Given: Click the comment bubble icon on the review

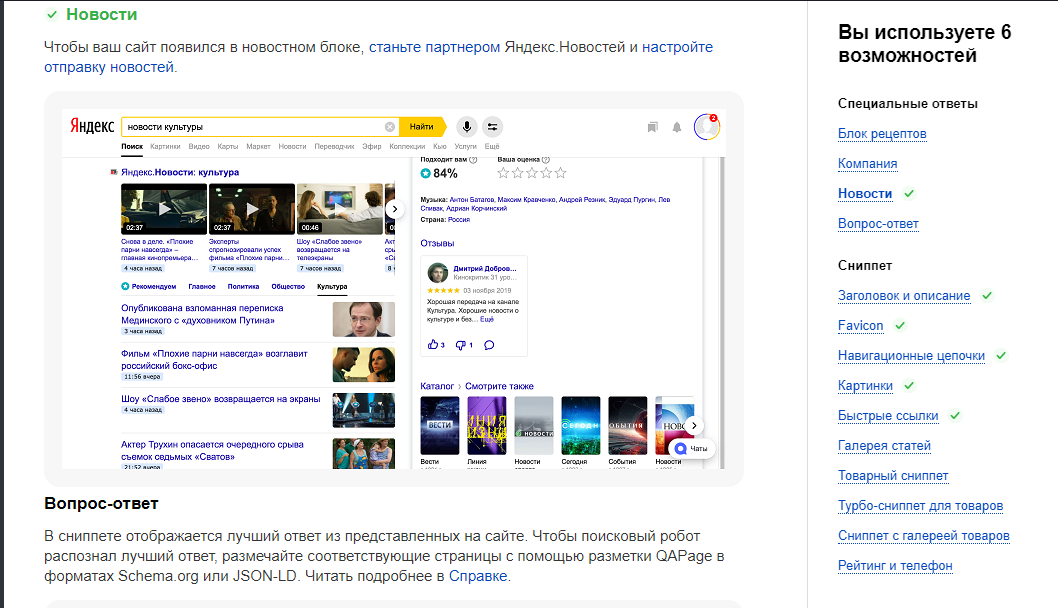Looking at the screenshot, I should point(489,345).
